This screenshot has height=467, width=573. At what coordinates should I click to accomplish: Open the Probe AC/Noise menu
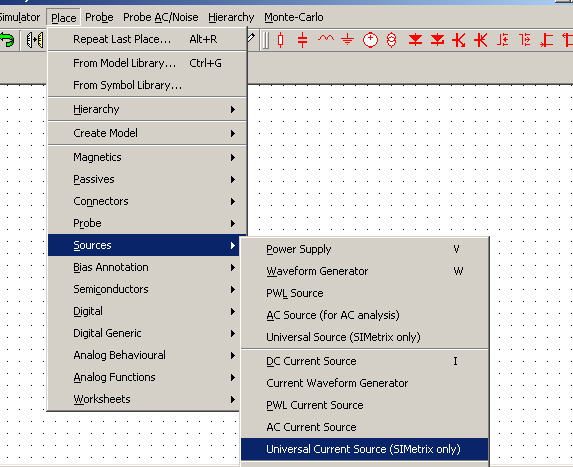(x=161, y=17)
